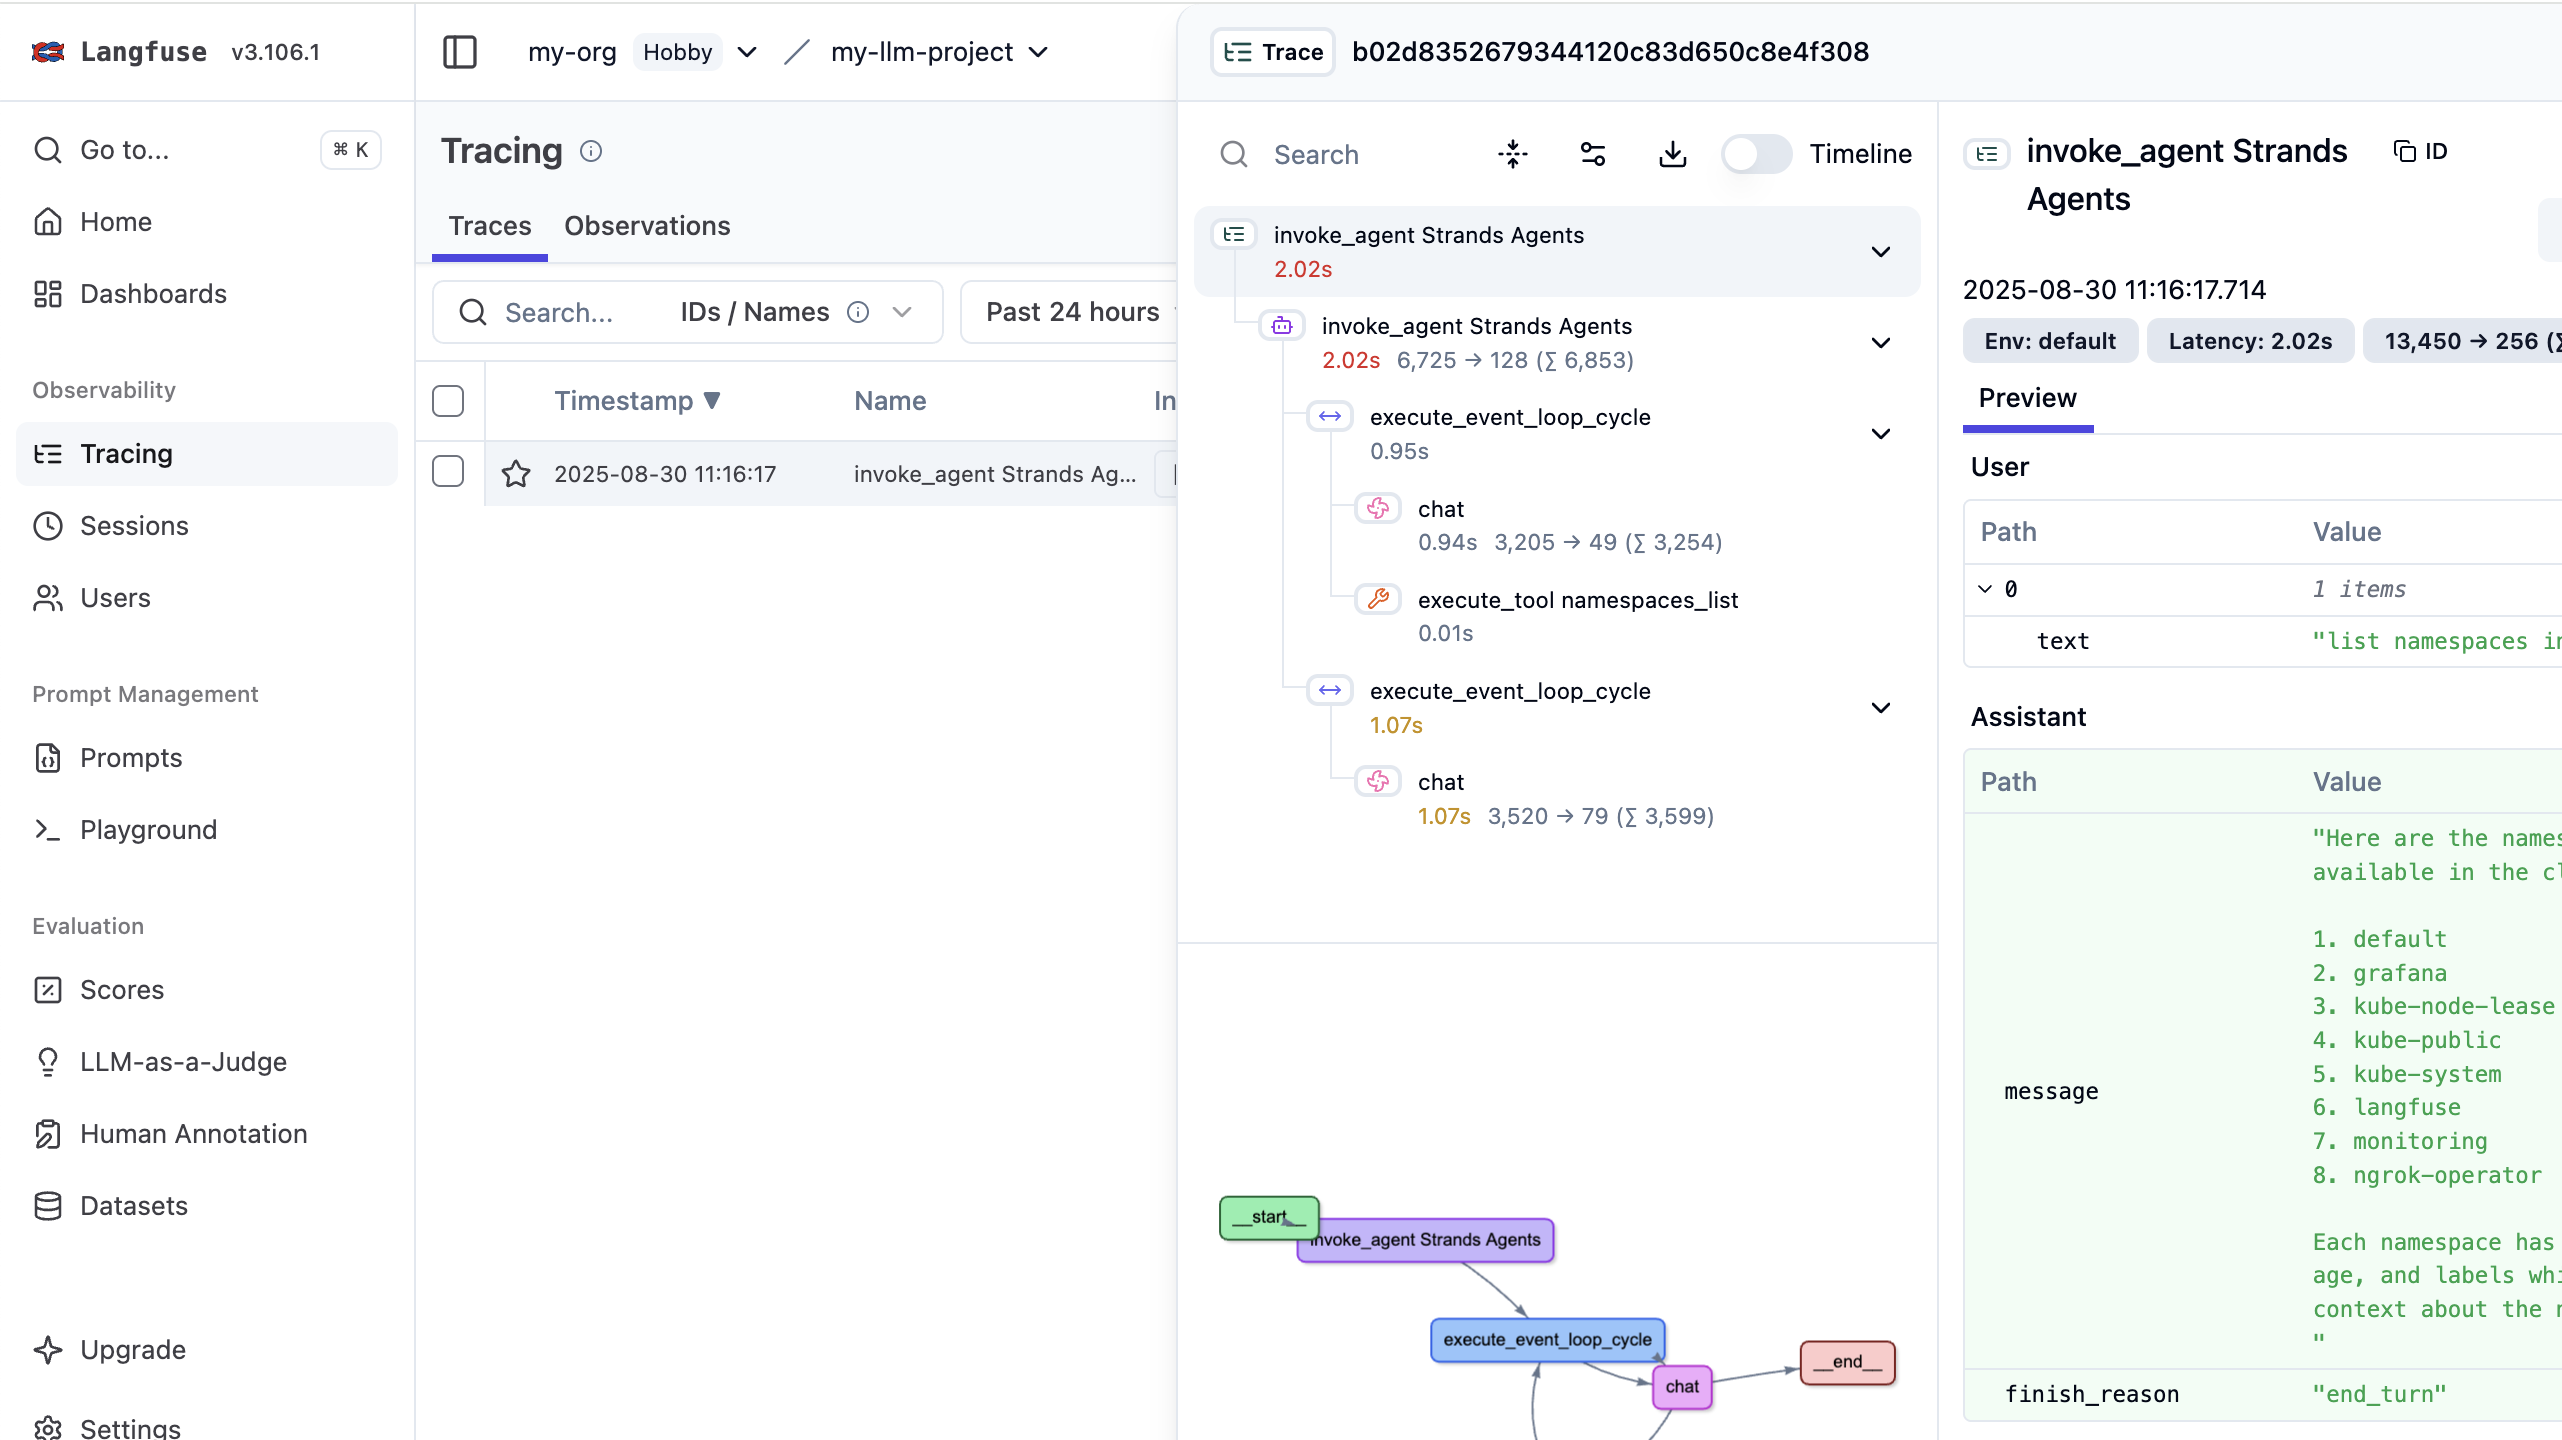The height and width of the screenshot is (1440, 2562).
Task: Click the Scores sidebar icon
Action: tap(48, 990)
